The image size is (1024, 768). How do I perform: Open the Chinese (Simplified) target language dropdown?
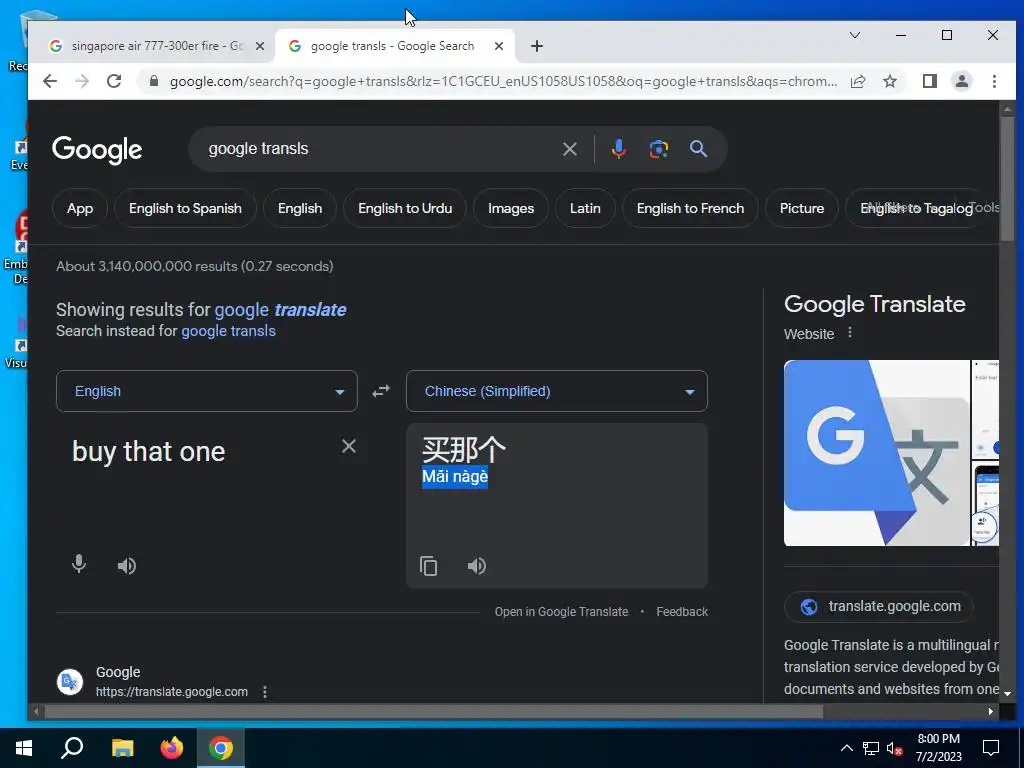pos(556,391)
